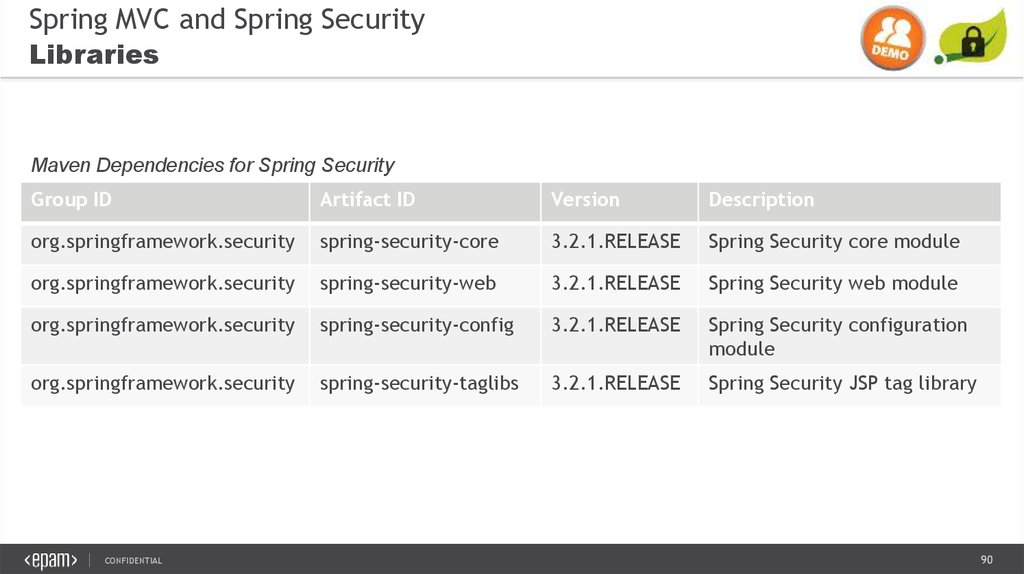Screen dimensions: 1024x574
Task: Click the Libraries subtitle heading
Action: tap(94, 55)
